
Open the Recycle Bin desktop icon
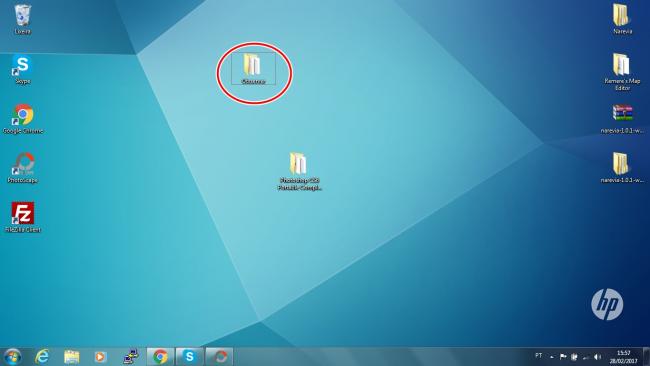tap(22, 19)
